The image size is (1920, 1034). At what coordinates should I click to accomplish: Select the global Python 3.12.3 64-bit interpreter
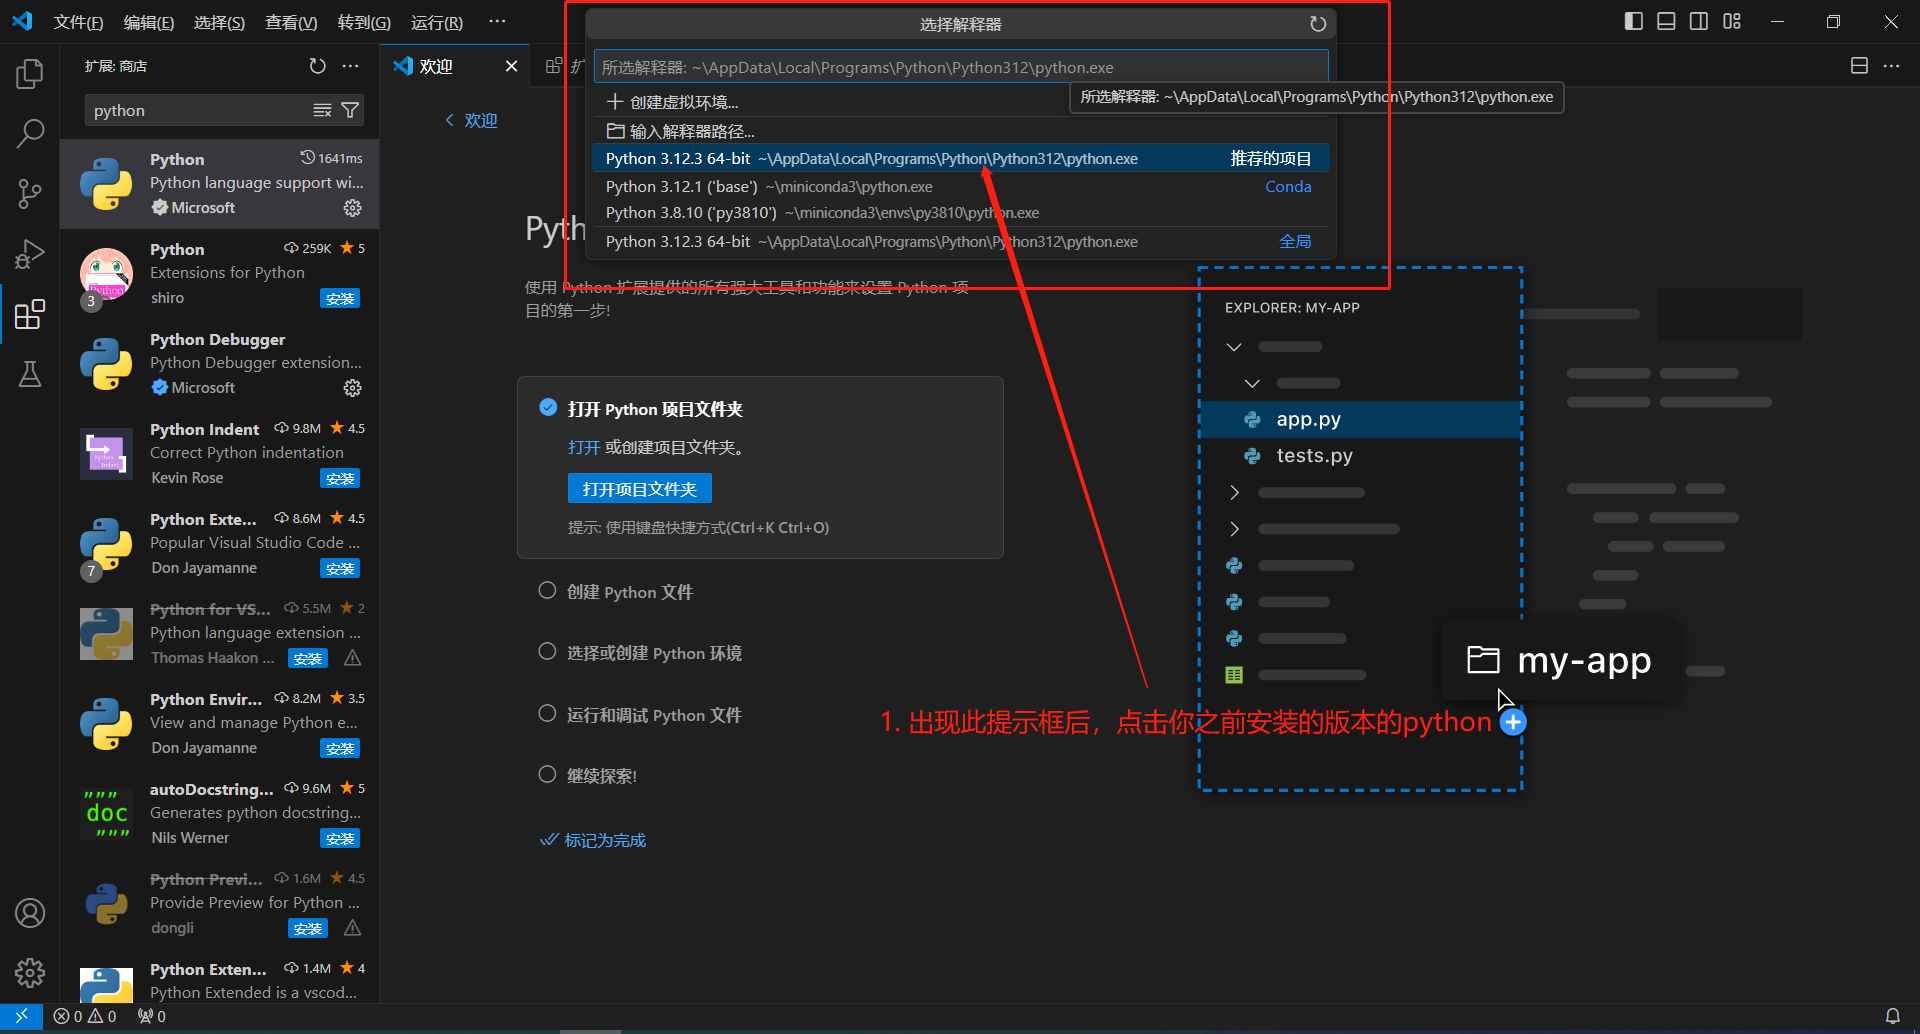click(961, 241)
